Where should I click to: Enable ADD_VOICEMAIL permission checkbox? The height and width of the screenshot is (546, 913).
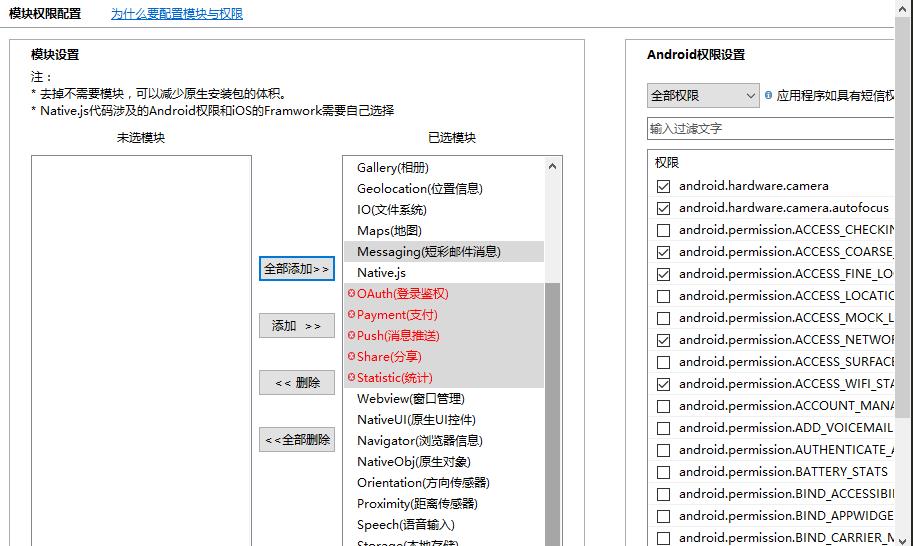coord(663,428)
